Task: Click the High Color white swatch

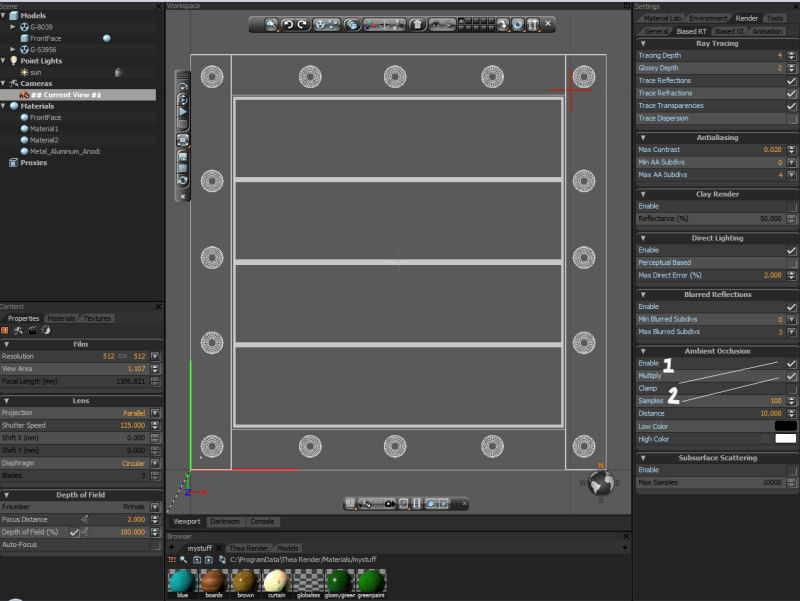Action: 785,438
